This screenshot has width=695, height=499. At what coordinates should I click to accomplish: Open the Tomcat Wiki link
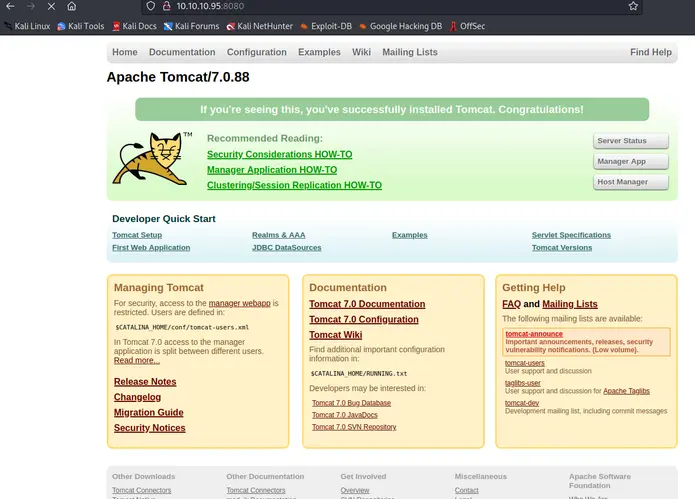336,335
